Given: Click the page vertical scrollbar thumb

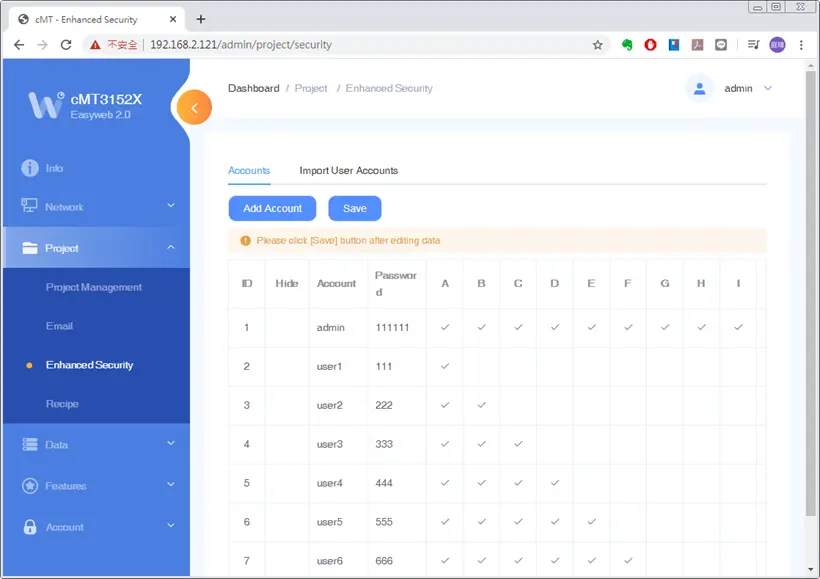Looking at the screenshot, I should pos(811,293).
